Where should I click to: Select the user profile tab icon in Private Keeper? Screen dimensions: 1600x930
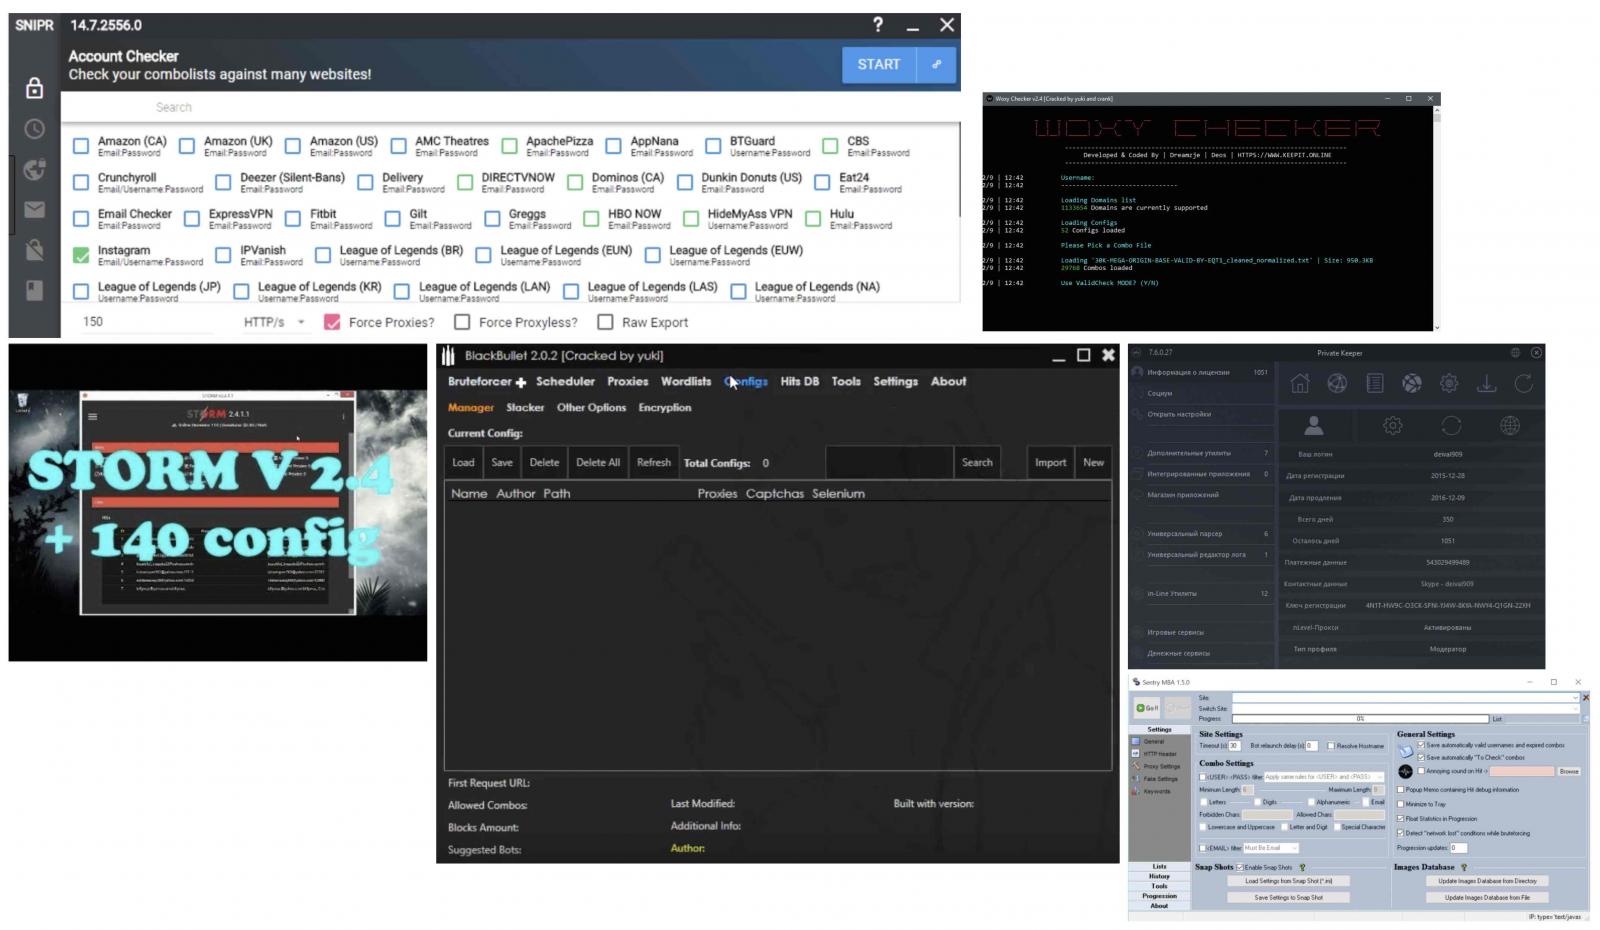(1314, 425)
